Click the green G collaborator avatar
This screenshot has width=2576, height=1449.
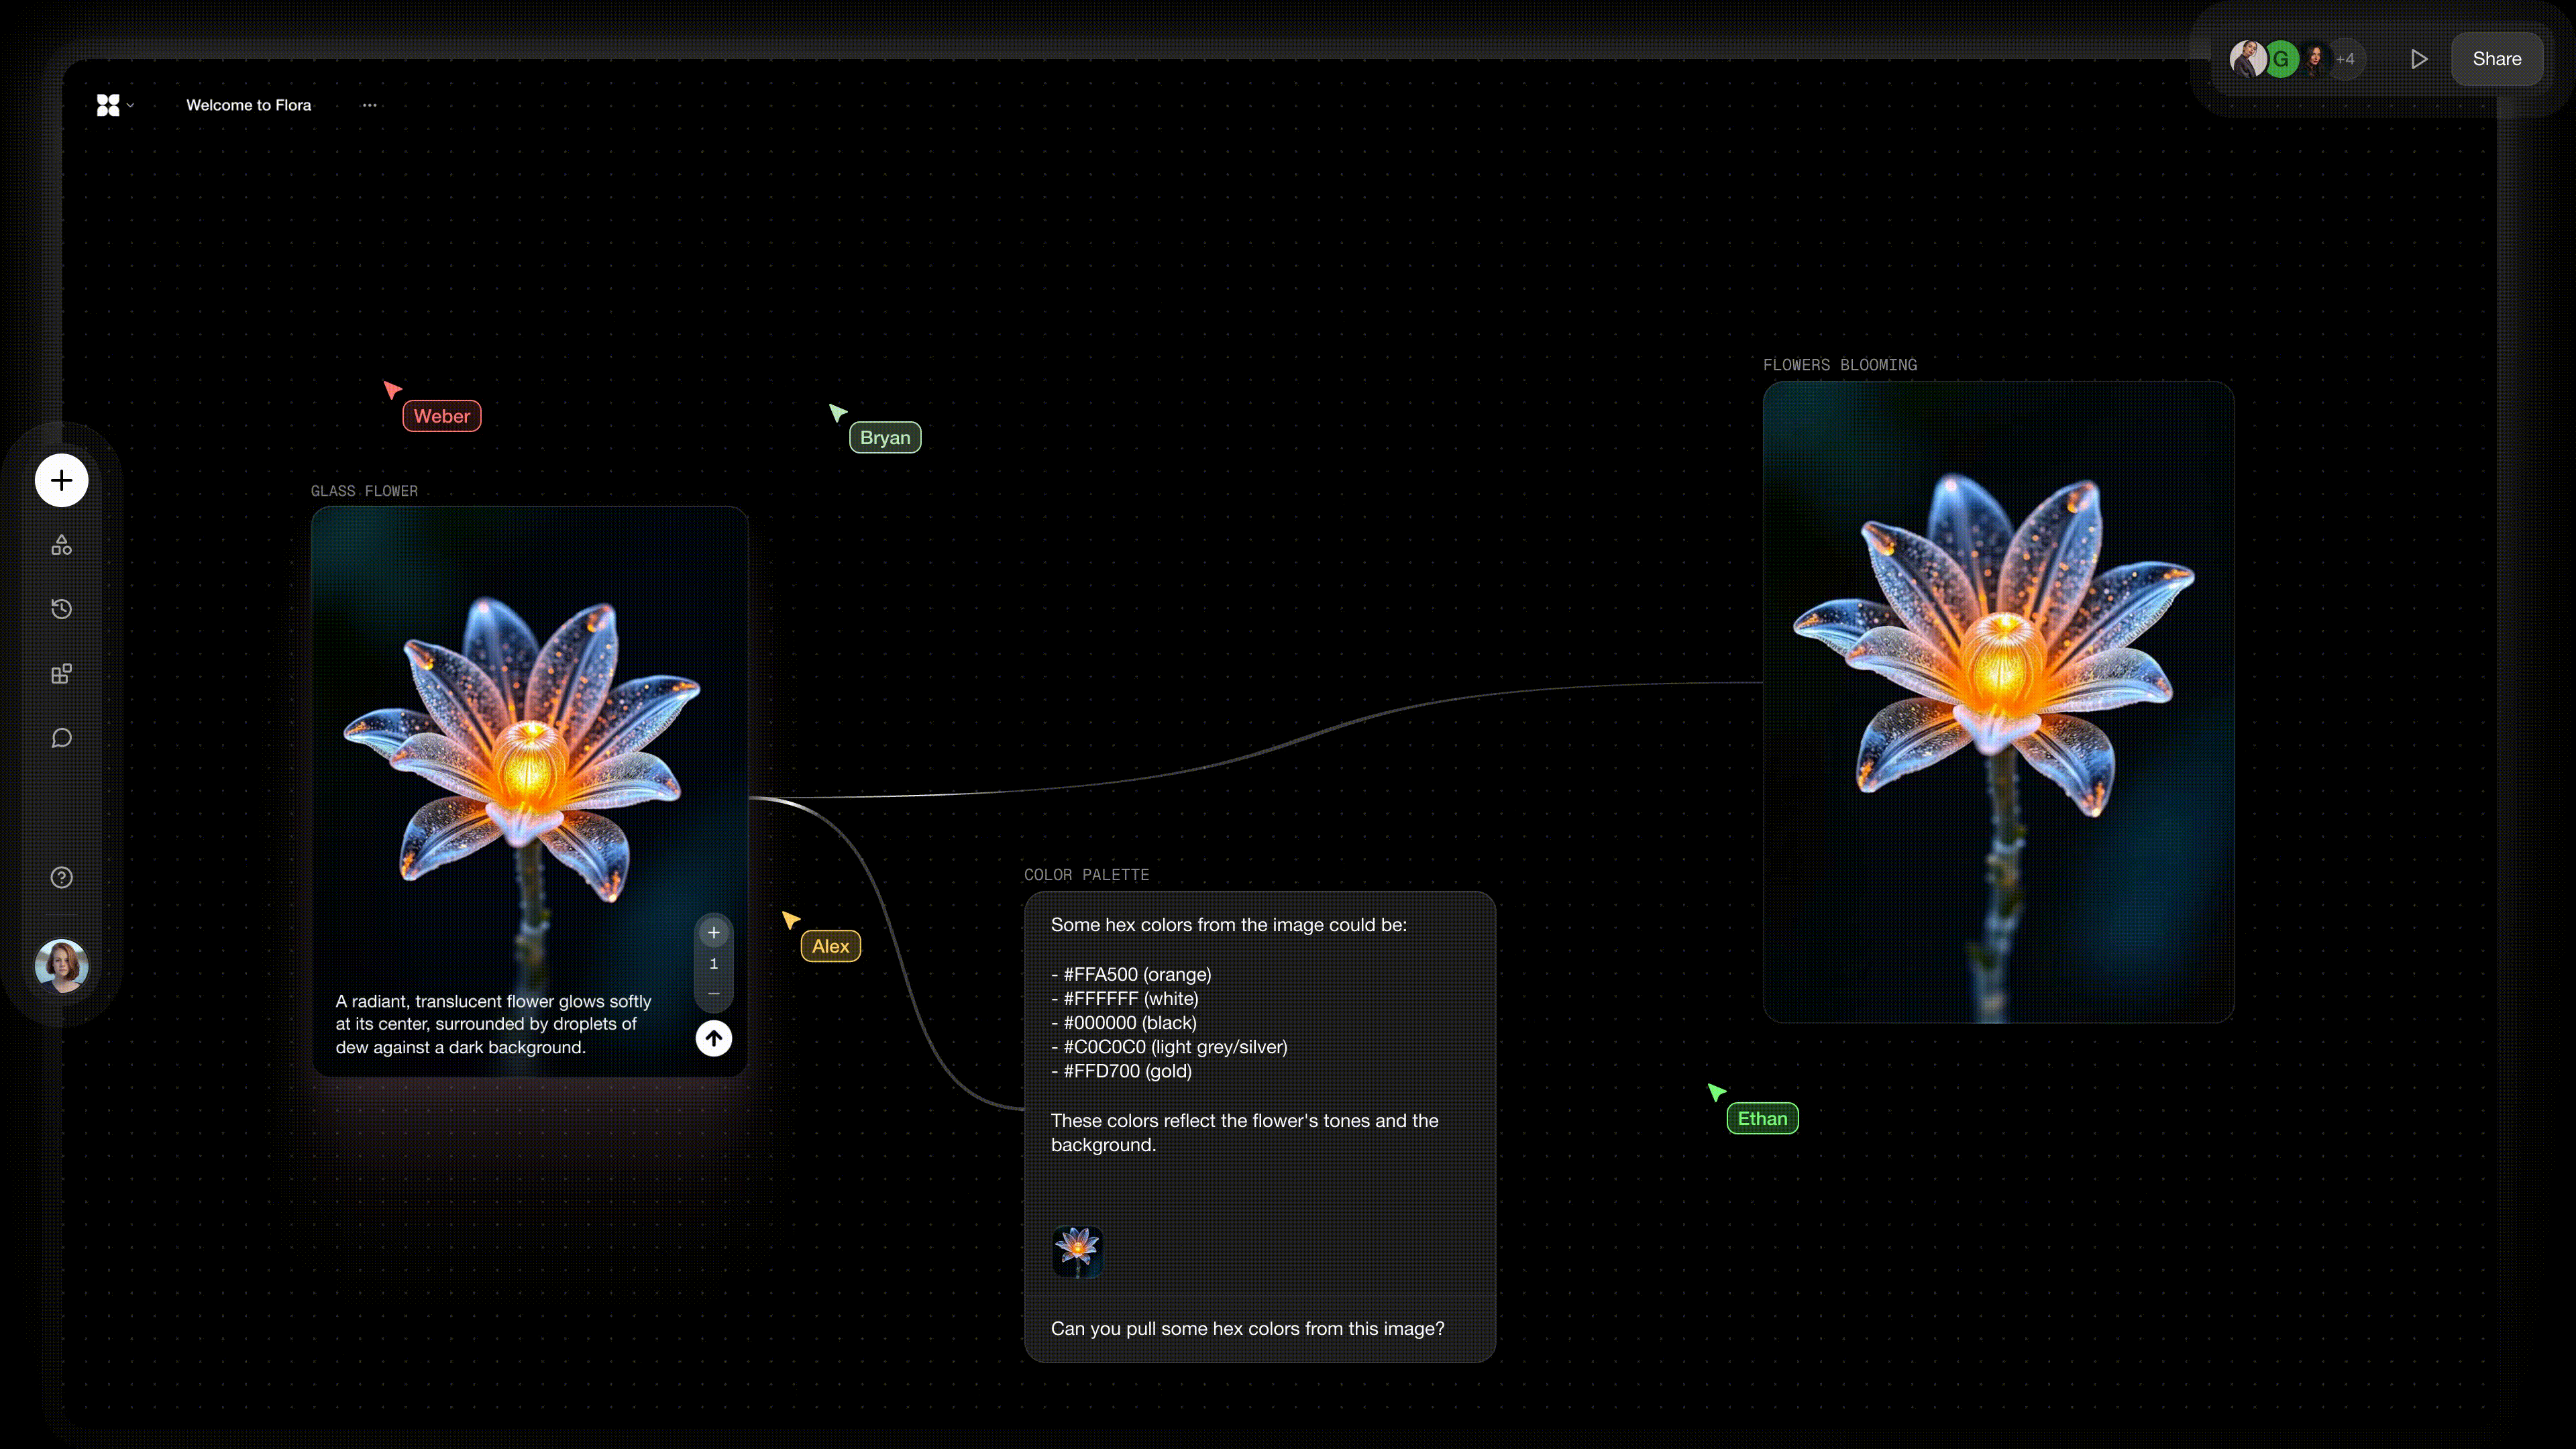(2281, 59)
